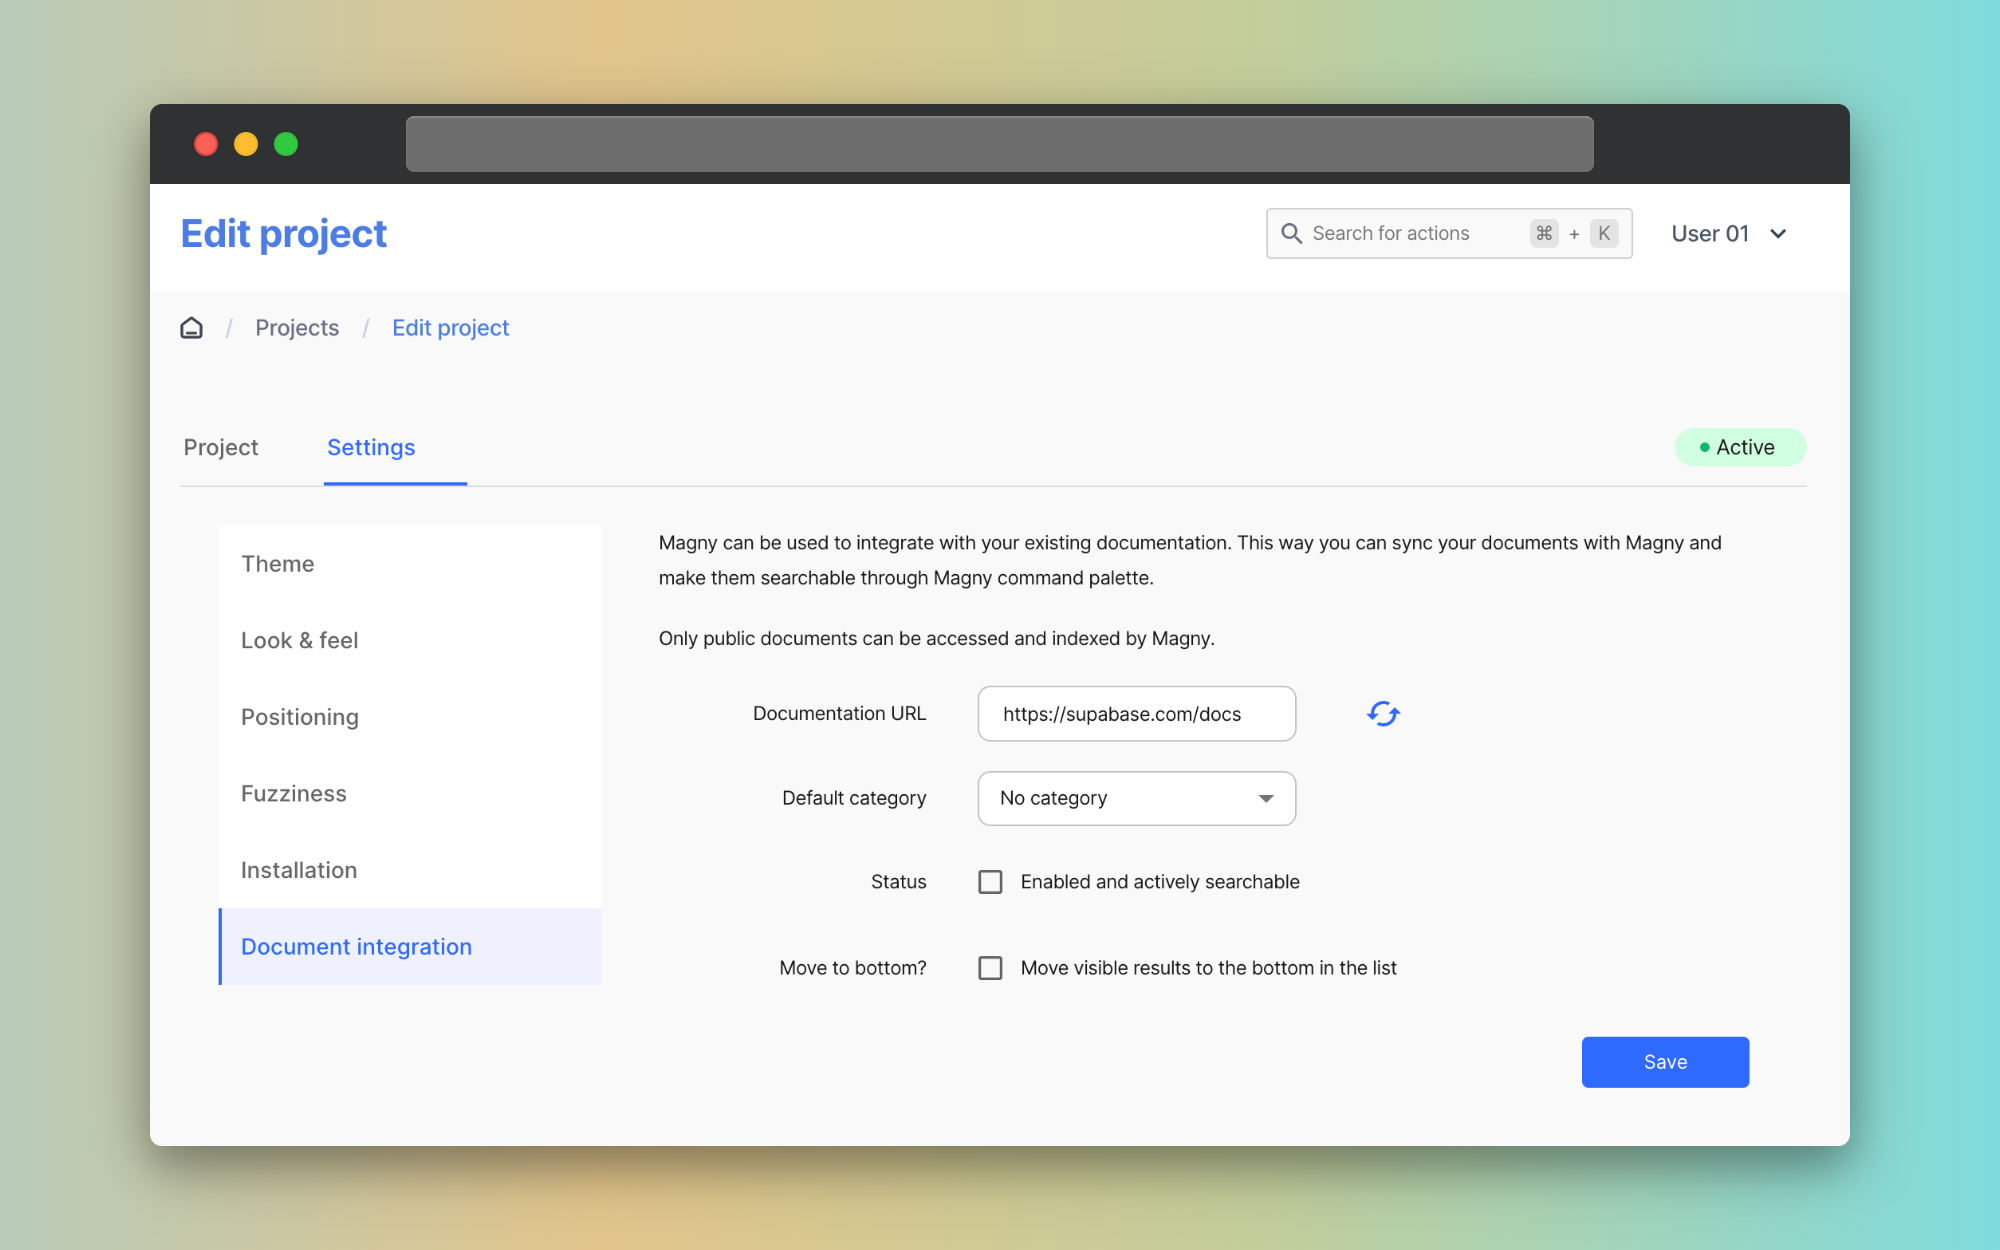Click the 'Documentation URL' label
Viewport: 2000px width, 1250px height.
click(839, 714)
